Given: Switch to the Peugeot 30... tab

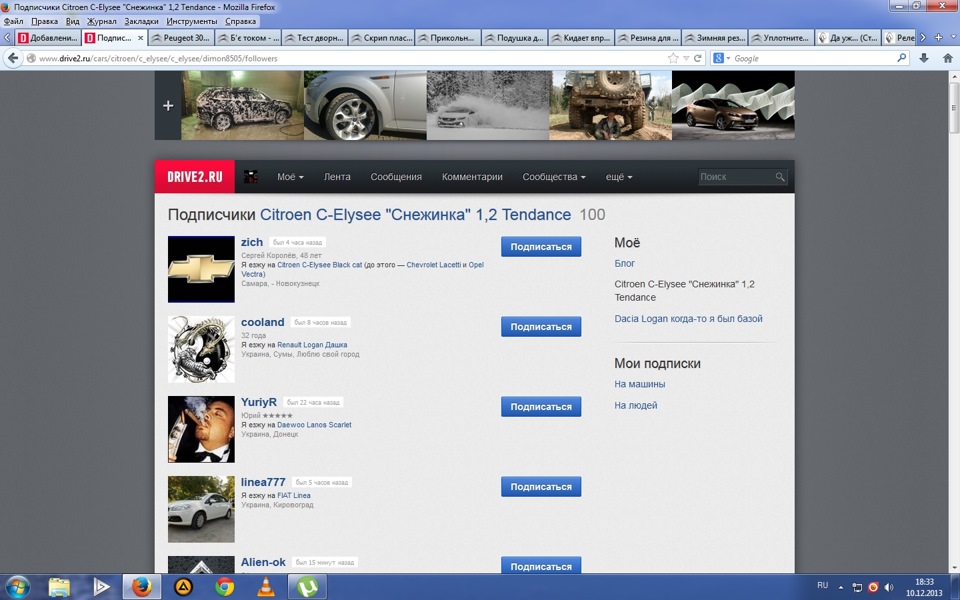Looking at the screenshot, I should 181,38.
